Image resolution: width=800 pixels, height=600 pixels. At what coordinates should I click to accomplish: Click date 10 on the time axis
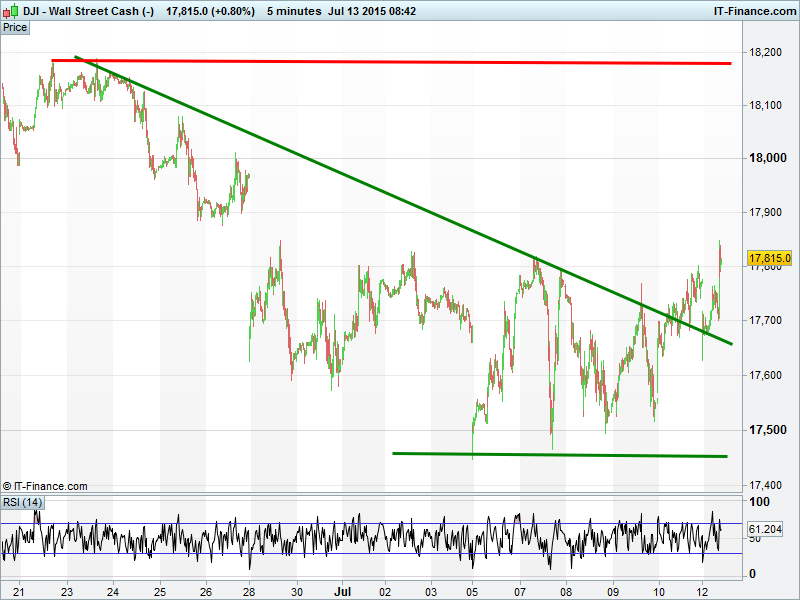click(x=659, y=592)
